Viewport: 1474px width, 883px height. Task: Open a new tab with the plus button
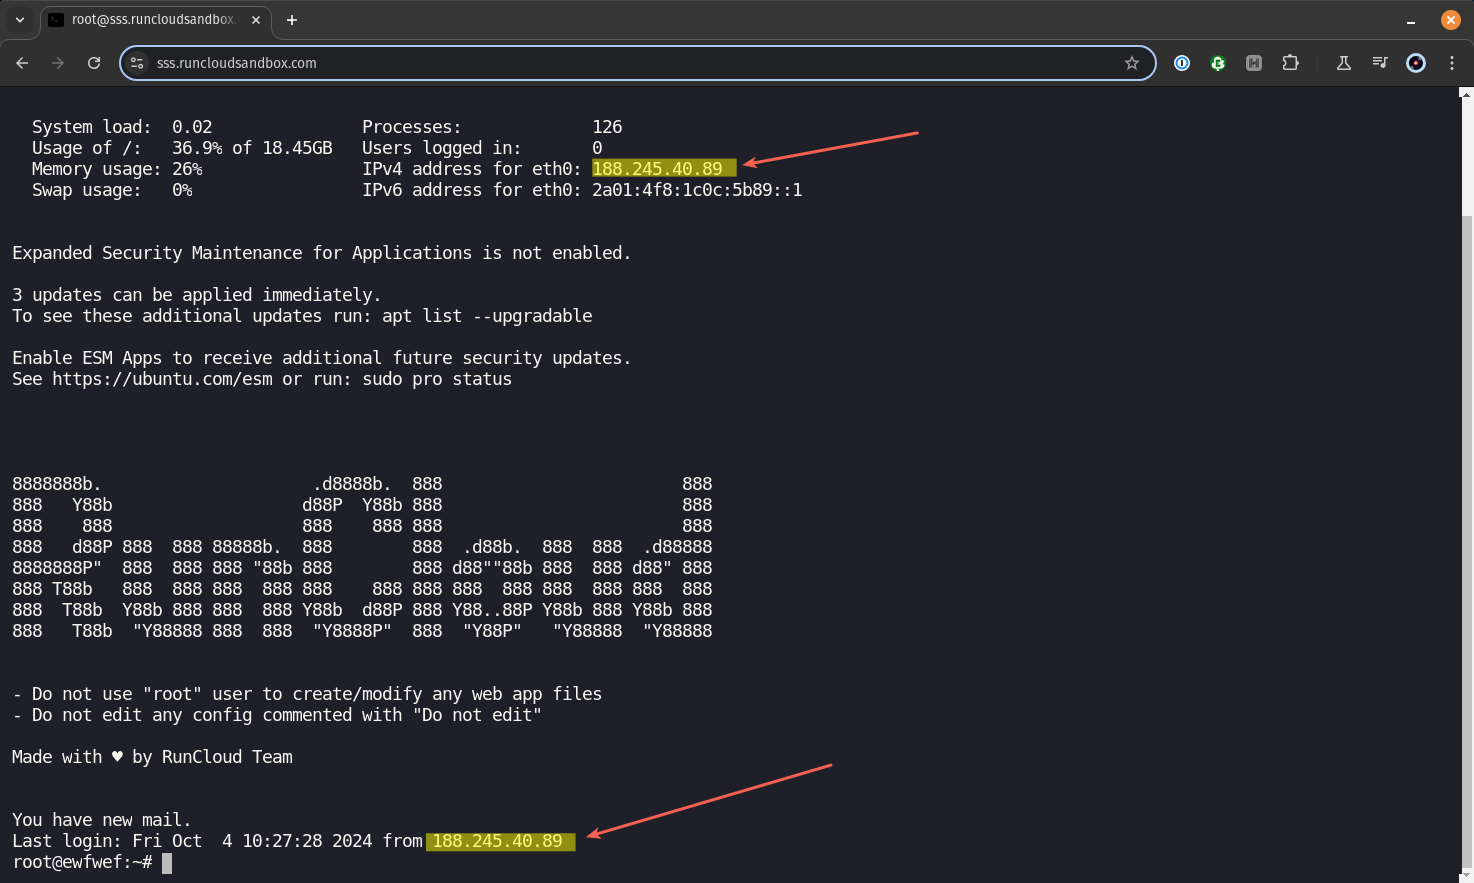[291, 19]
